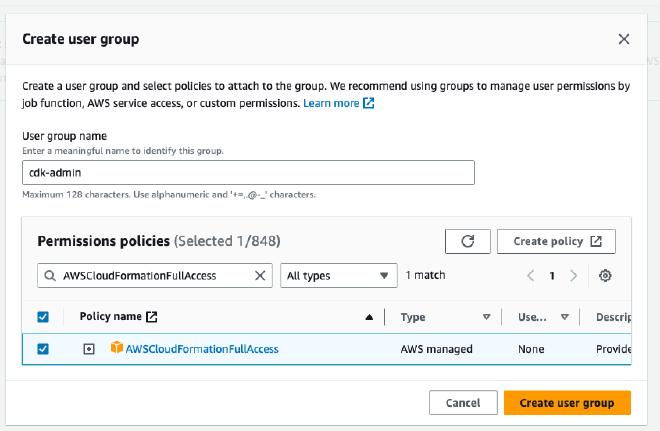Sort the Policy name column ascending

click(x=369, y=317)
